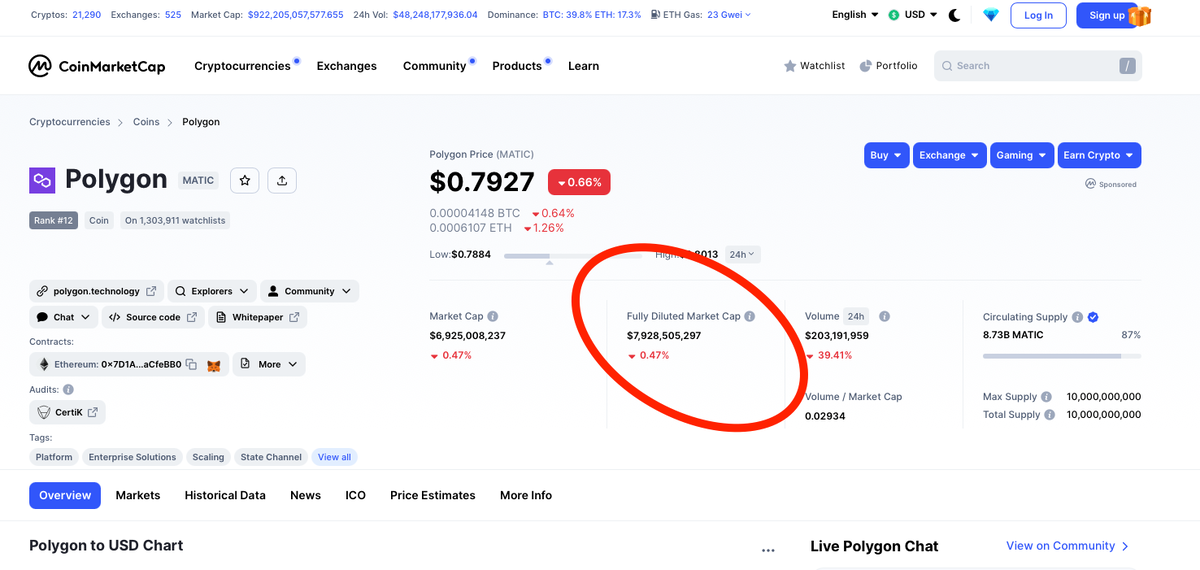Screen dimensions: 1200x570
Task: Open the USD currency selector
Action: coord(914,15)
